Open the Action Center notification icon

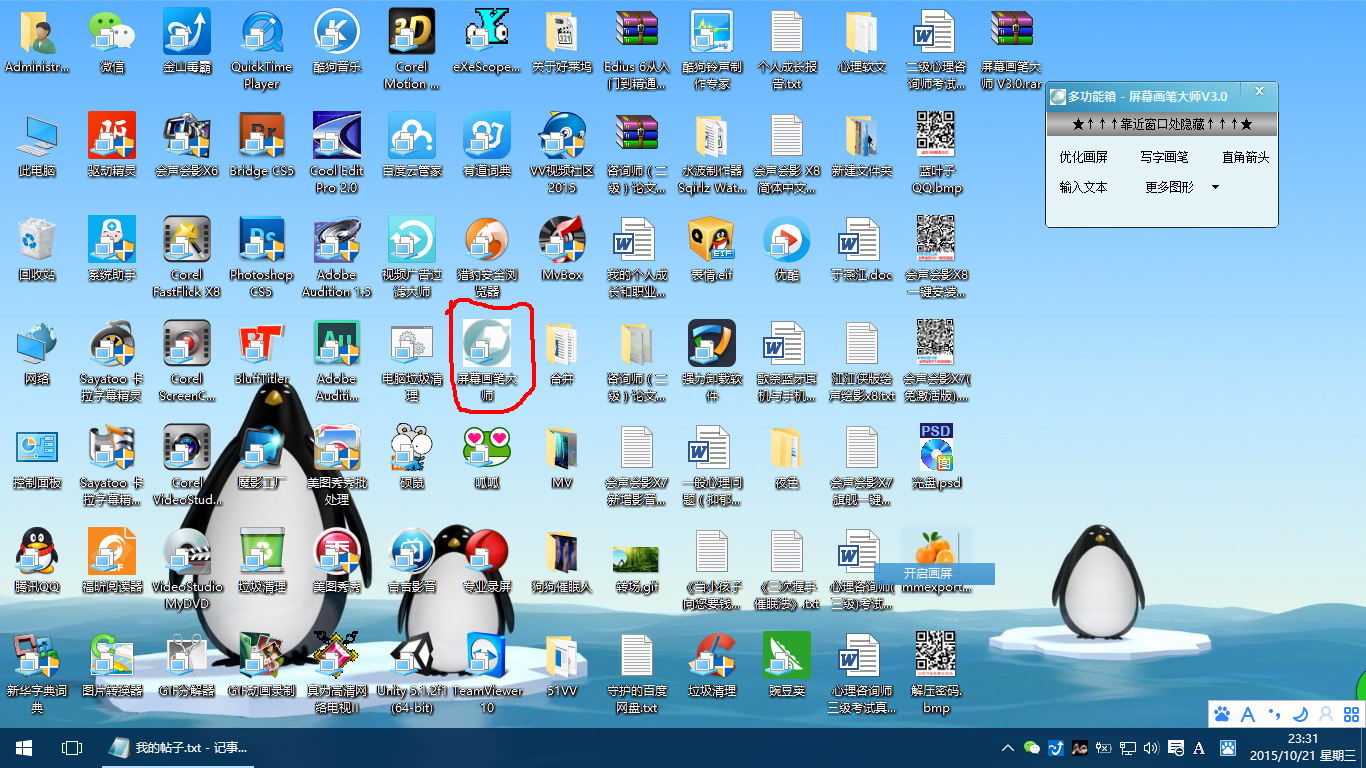(x=1175, y=748)
